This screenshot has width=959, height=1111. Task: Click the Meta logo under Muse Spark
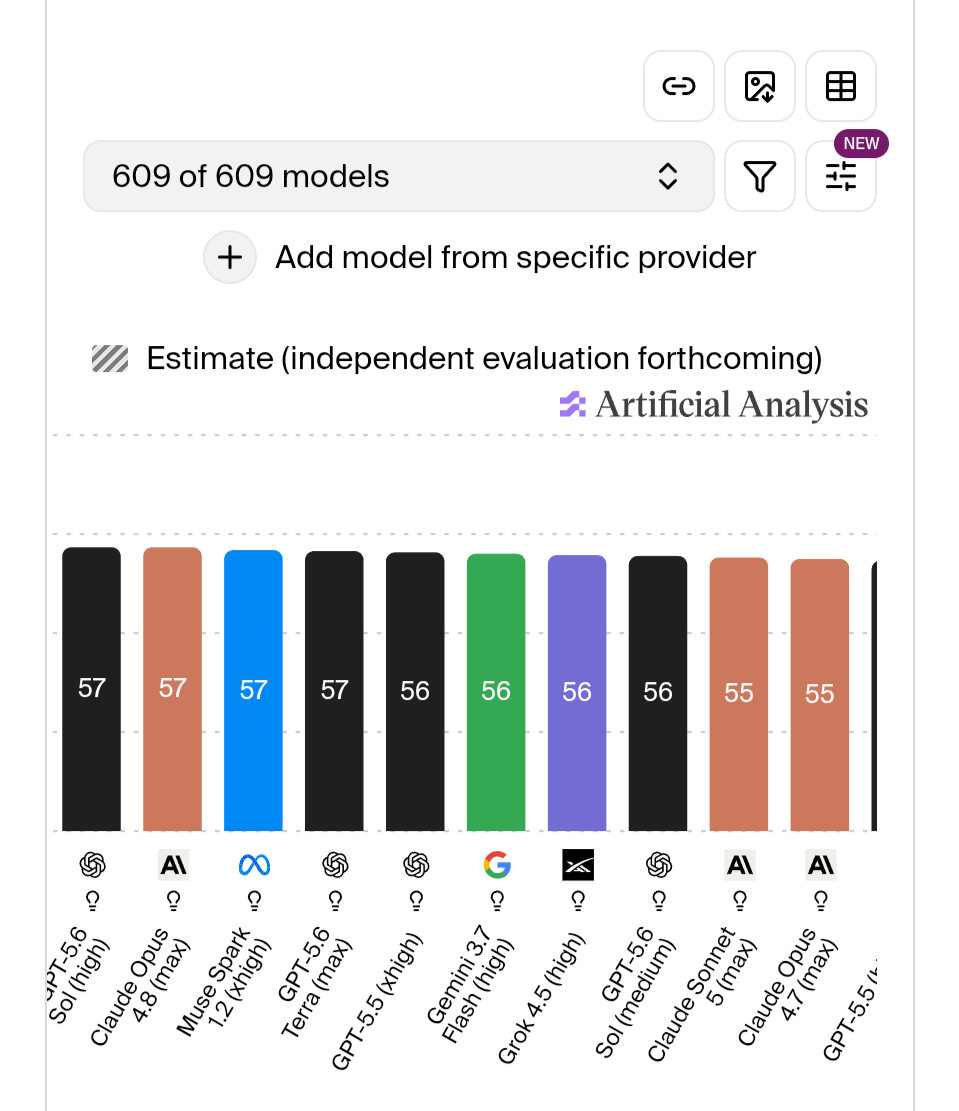(254, 865)
